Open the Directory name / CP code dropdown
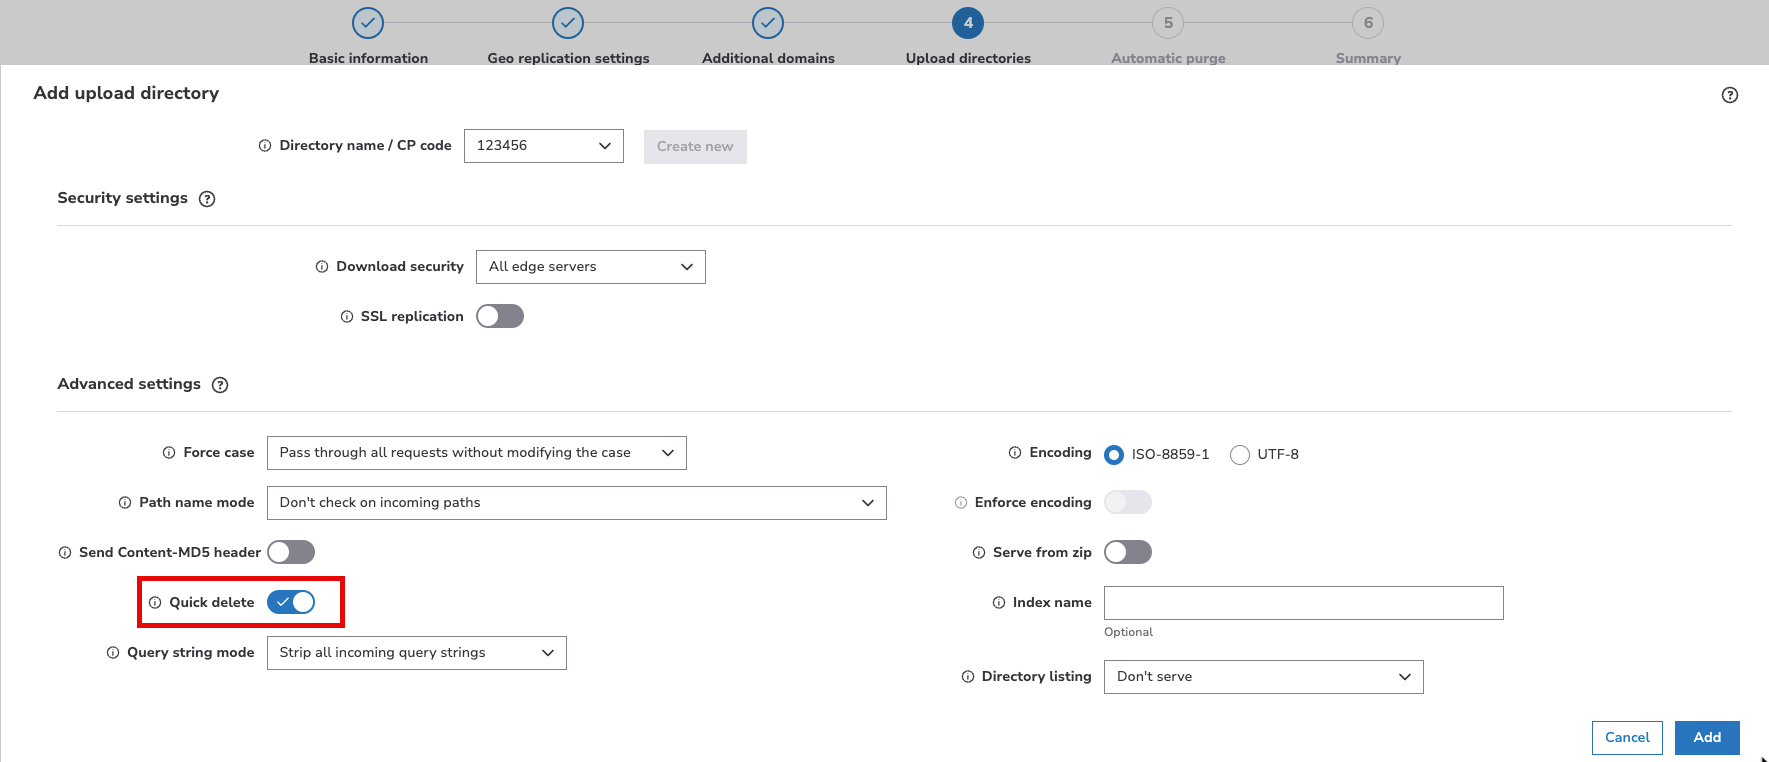1769x762 pixels. 543,146
